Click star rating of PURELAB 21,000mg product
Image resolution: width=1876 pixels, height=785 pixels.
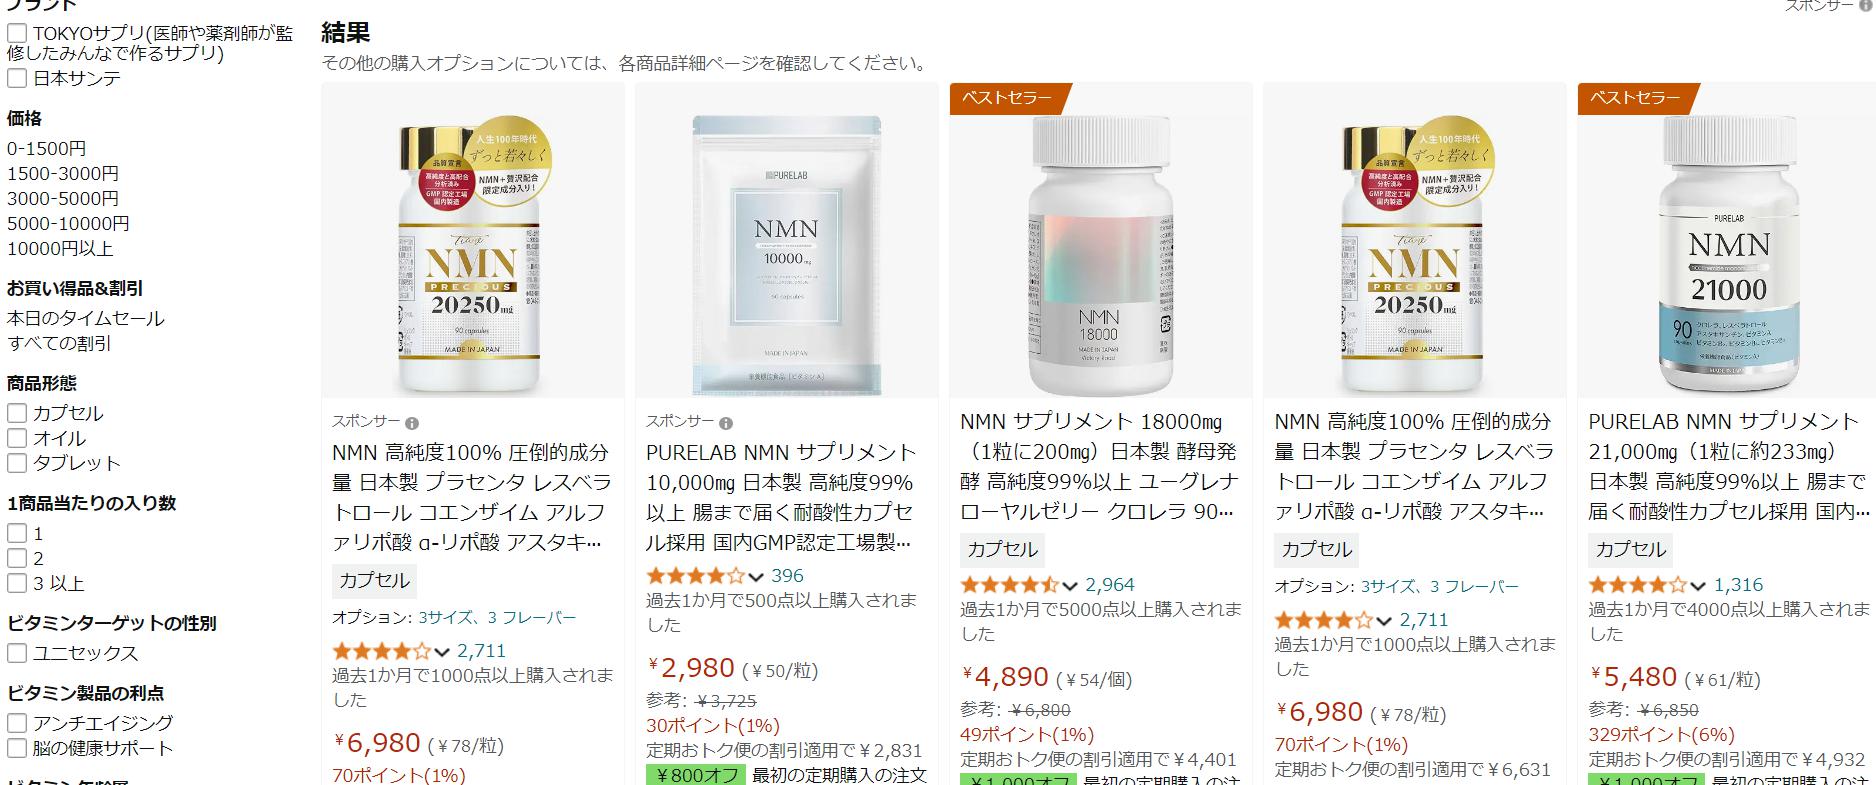[x=1637, y=585]
